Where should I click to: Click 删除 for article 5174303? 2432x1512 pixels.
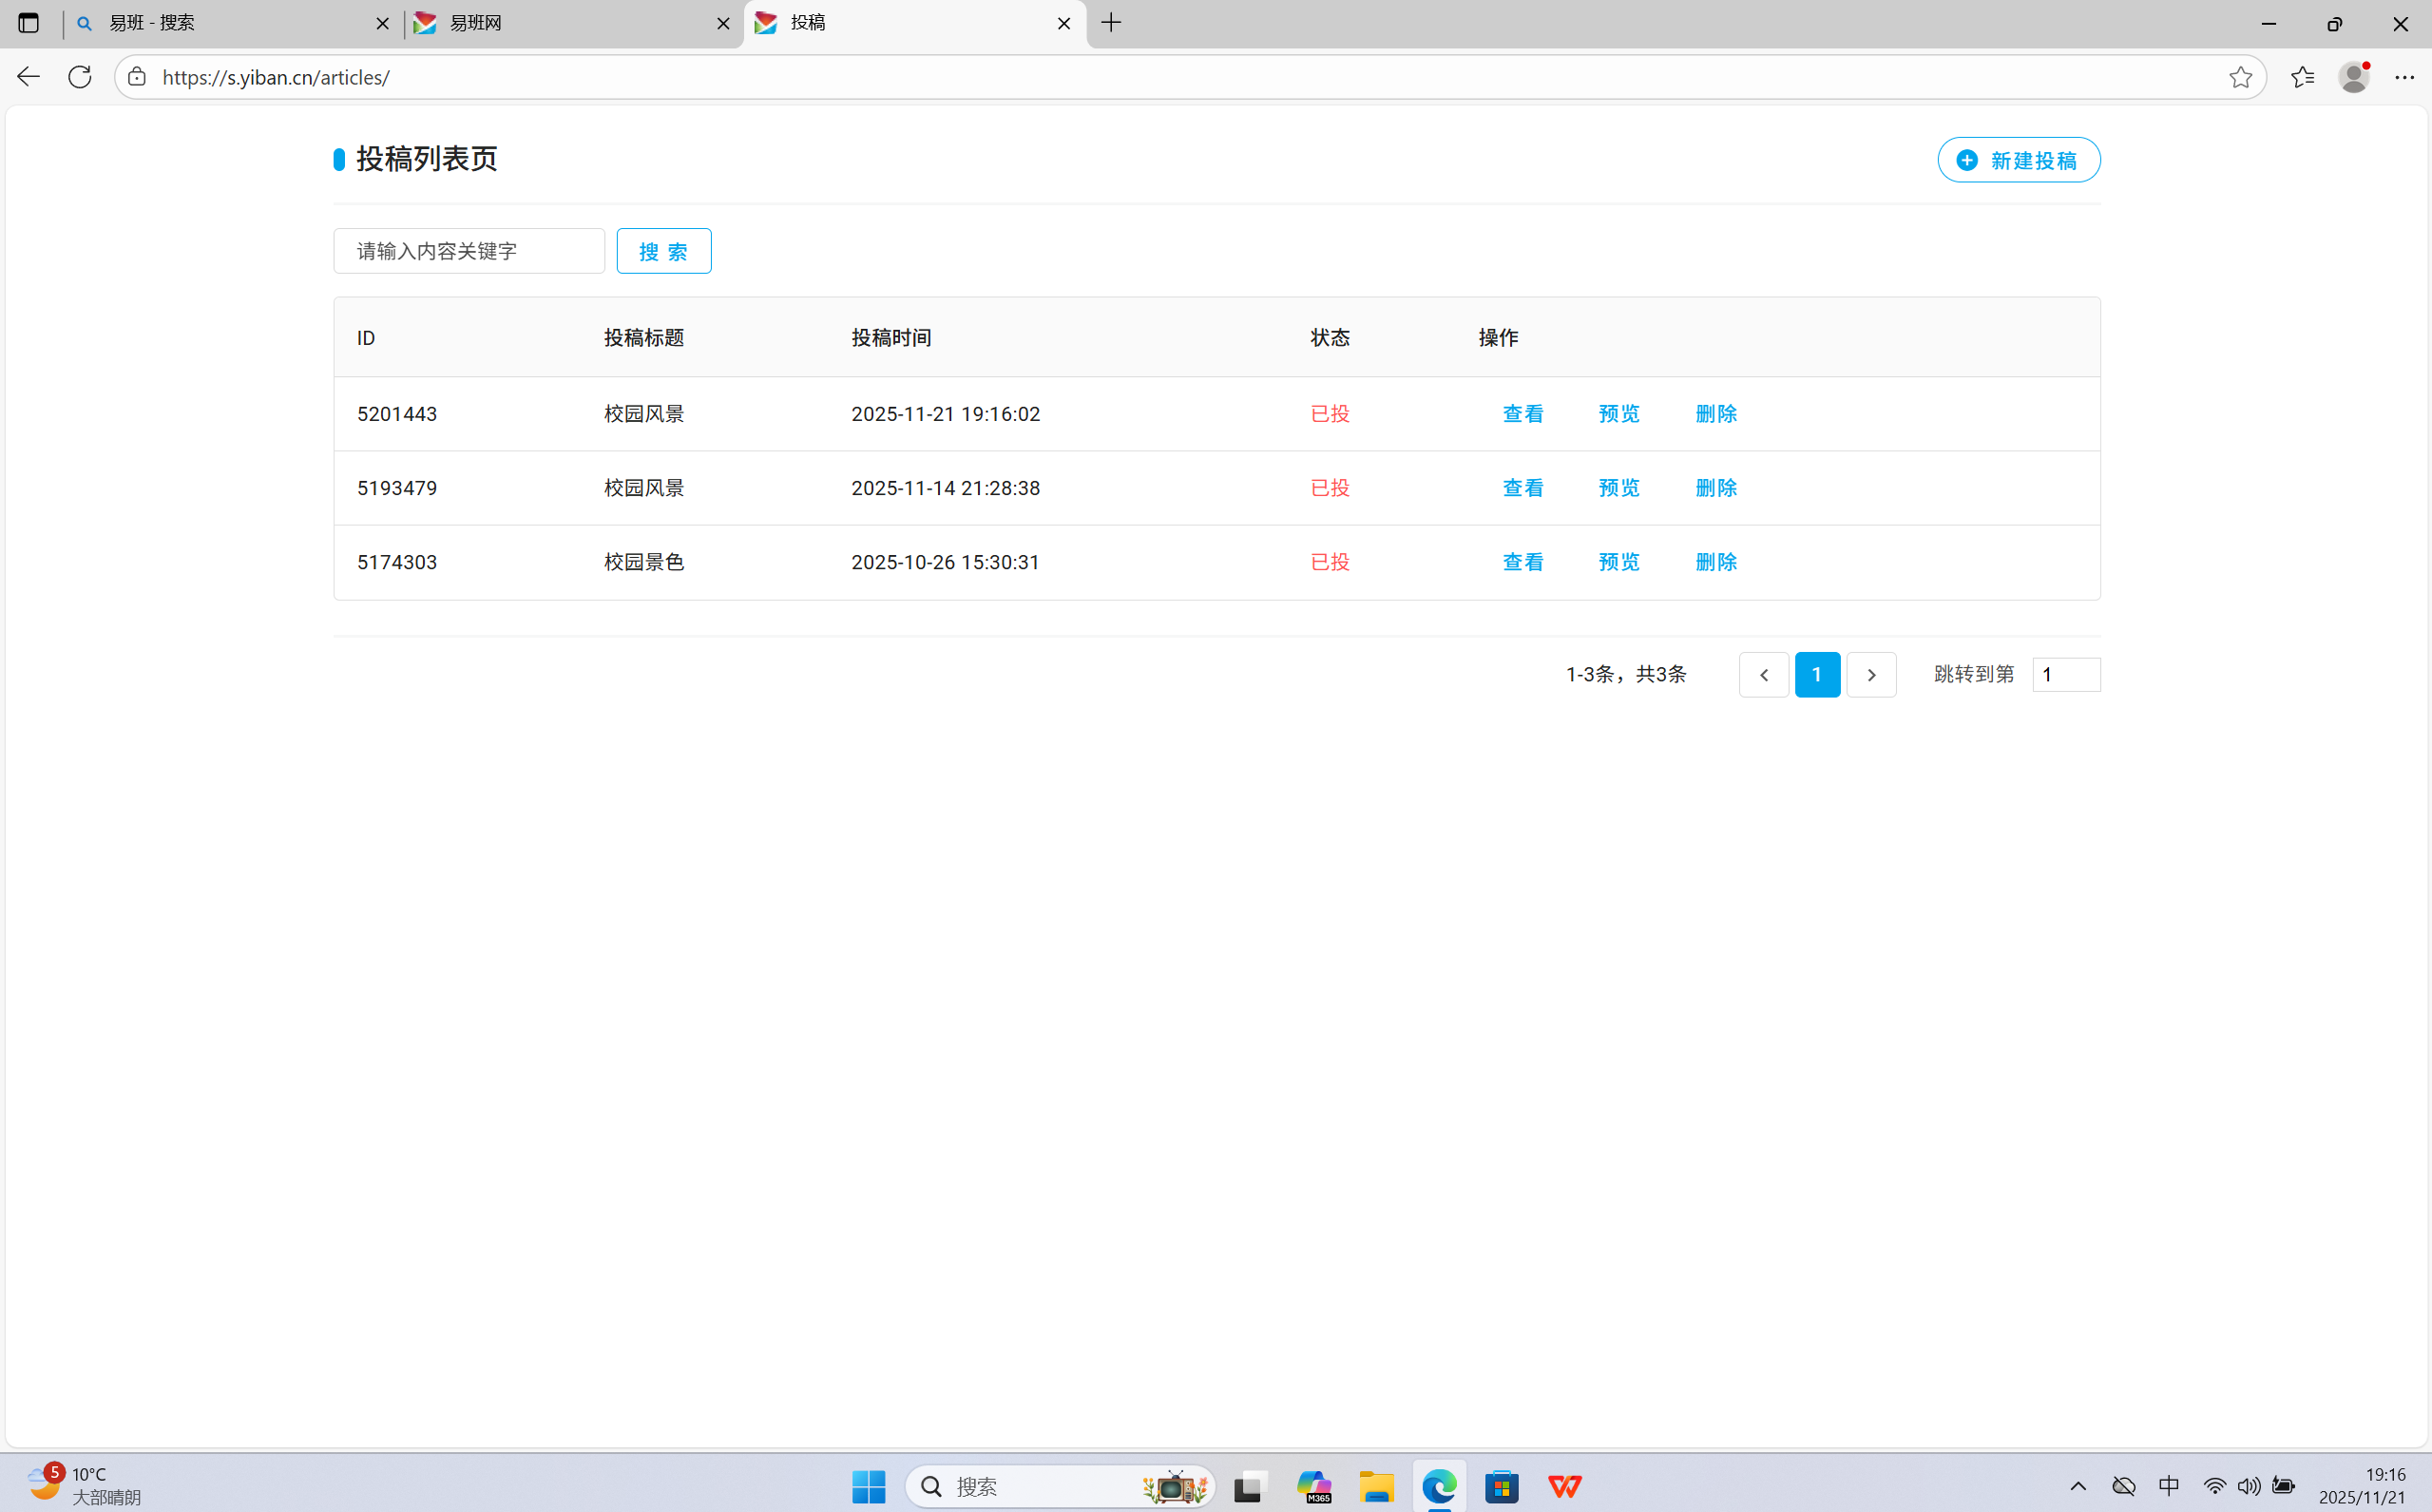pos(1715,562)
